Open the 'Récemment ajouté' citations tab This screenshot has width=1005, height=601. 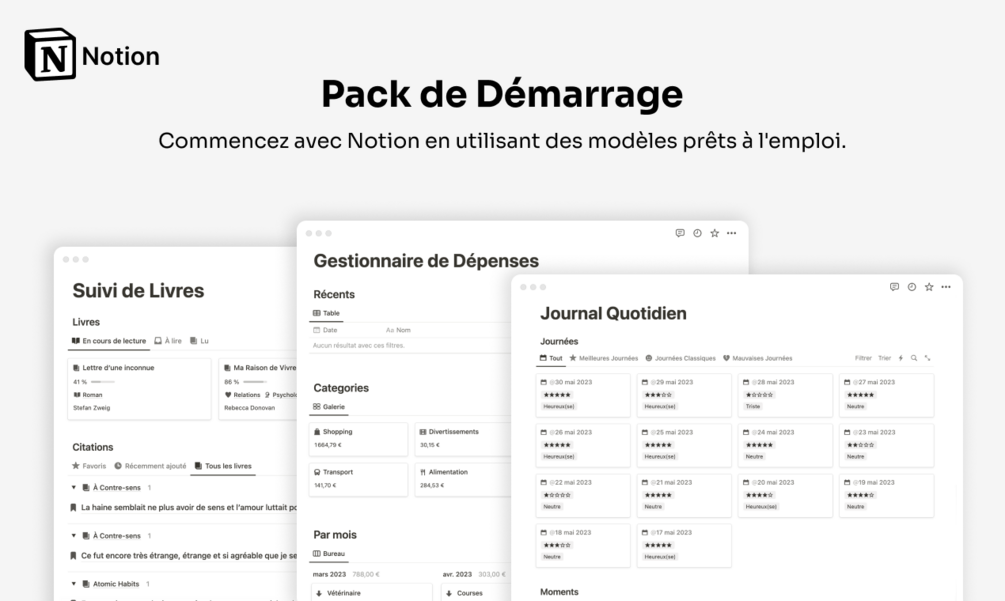pyautogui.click(x=151, y=466)
